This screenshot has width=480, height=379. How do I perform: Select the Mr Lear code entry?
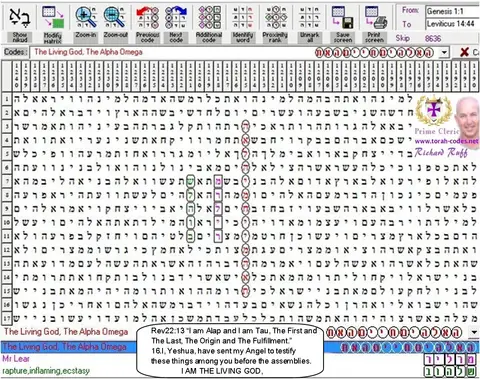(16, 359)
